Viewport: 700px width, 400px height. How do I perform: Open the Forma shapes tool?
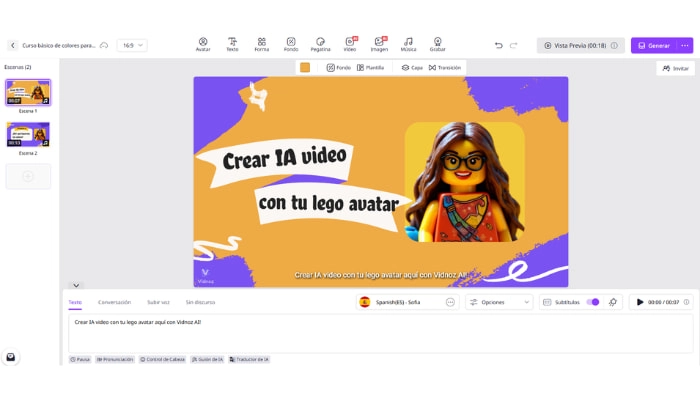click(x=262, y=44)
